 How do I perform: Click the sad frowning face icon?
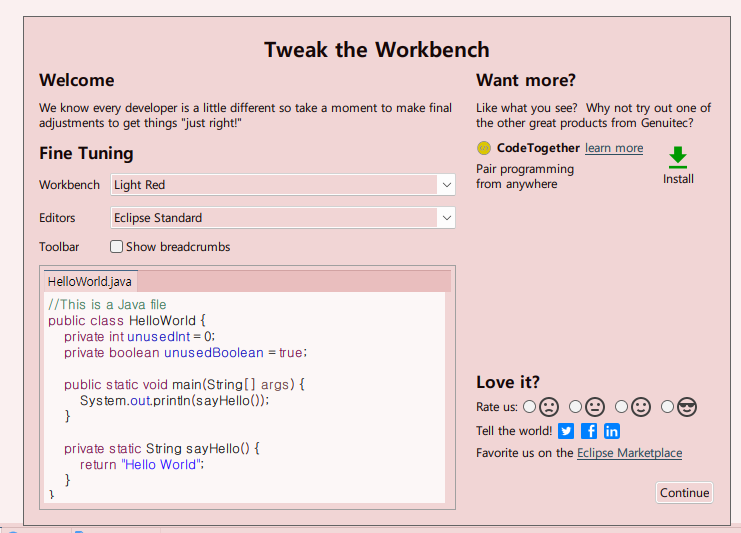coord(549,407)
